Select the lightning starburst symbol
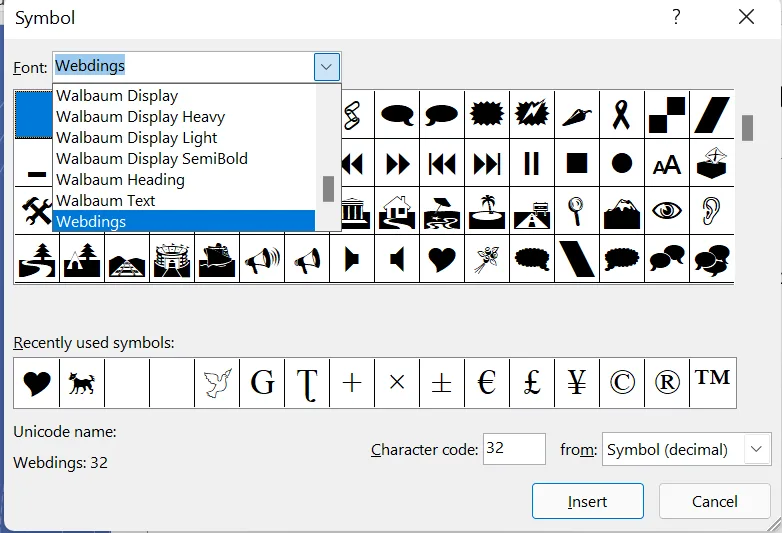 point(532,115)
